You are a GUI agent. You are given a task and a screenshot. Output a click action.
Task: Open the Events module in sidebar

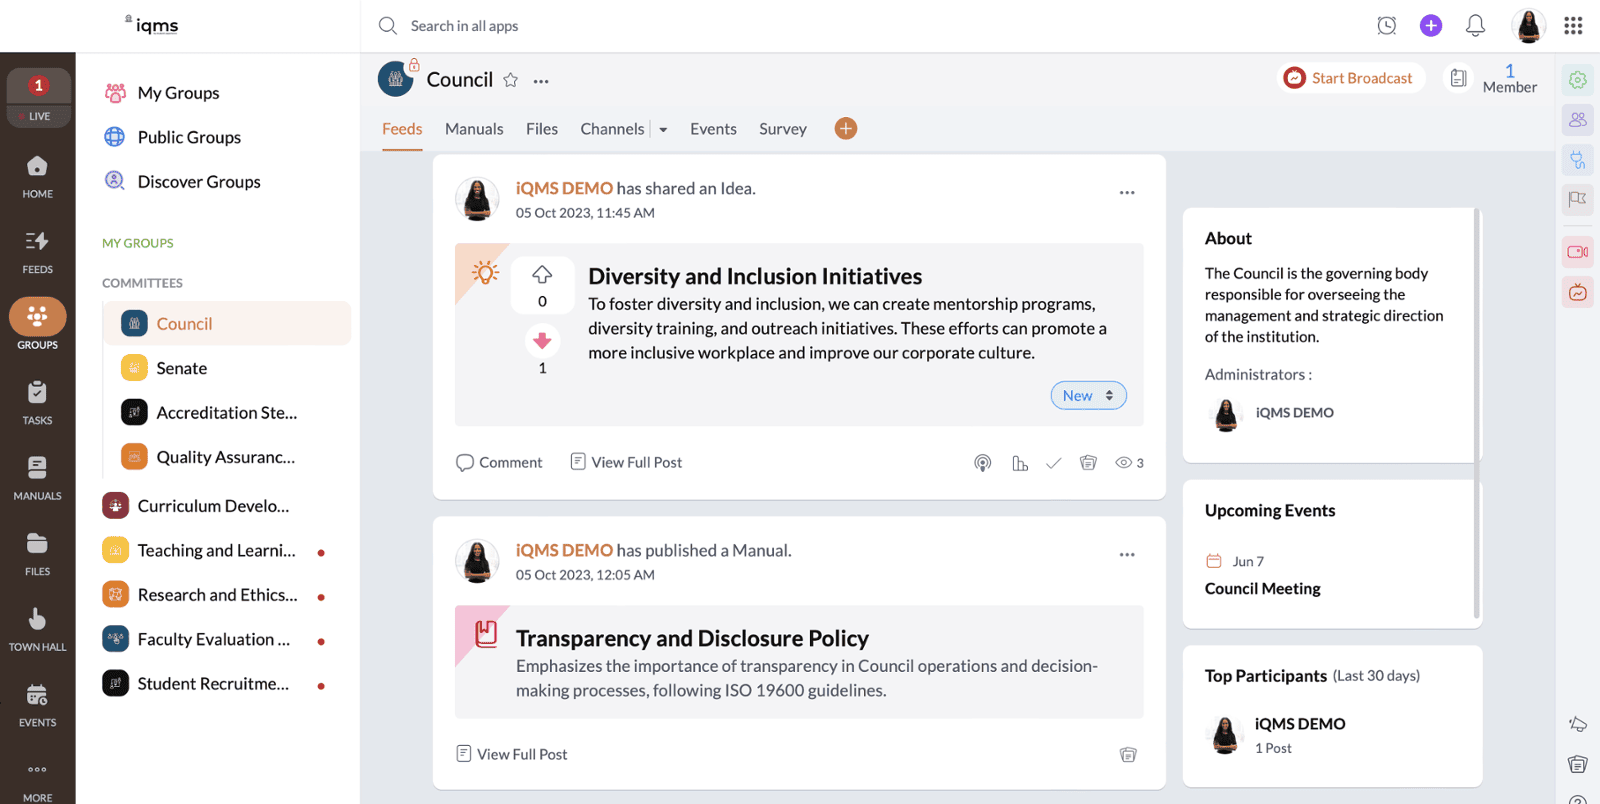[x=37, y=704]
